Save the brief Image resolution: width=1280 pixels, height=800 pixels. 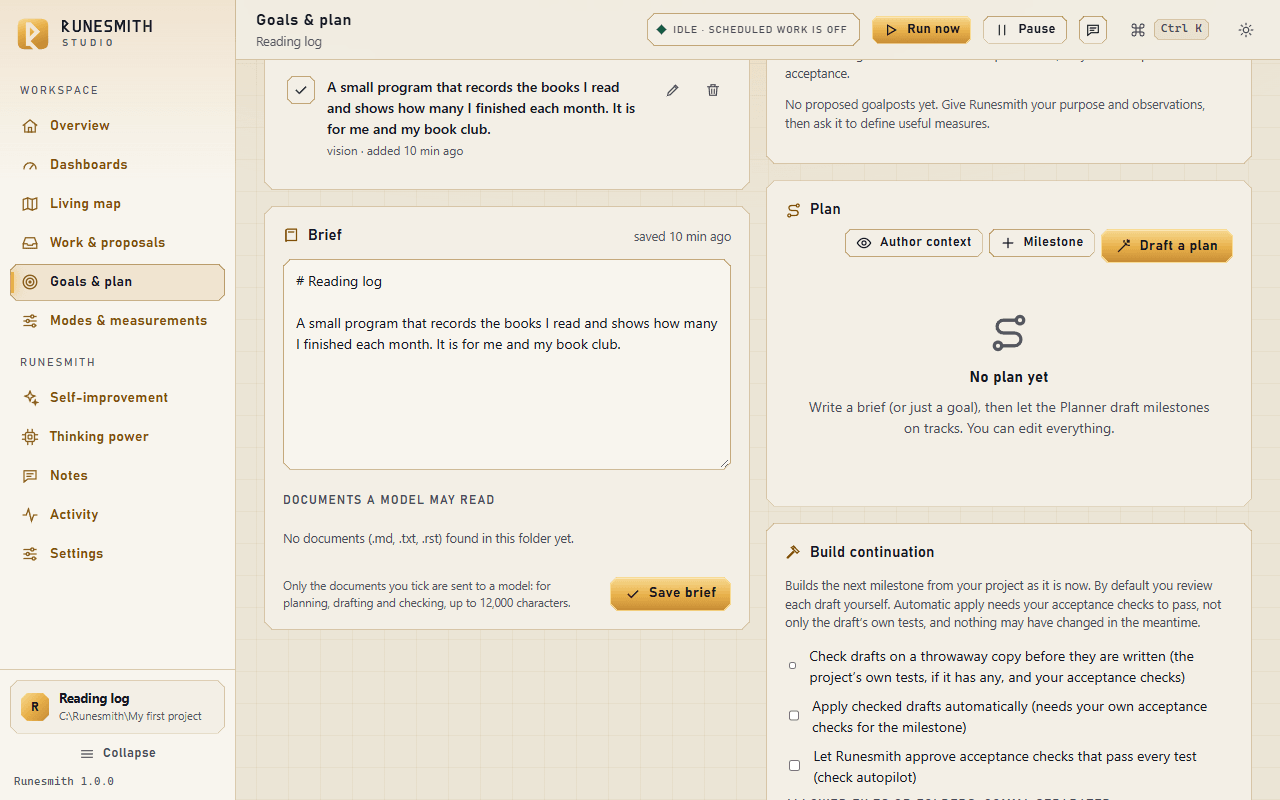[670, 593]
